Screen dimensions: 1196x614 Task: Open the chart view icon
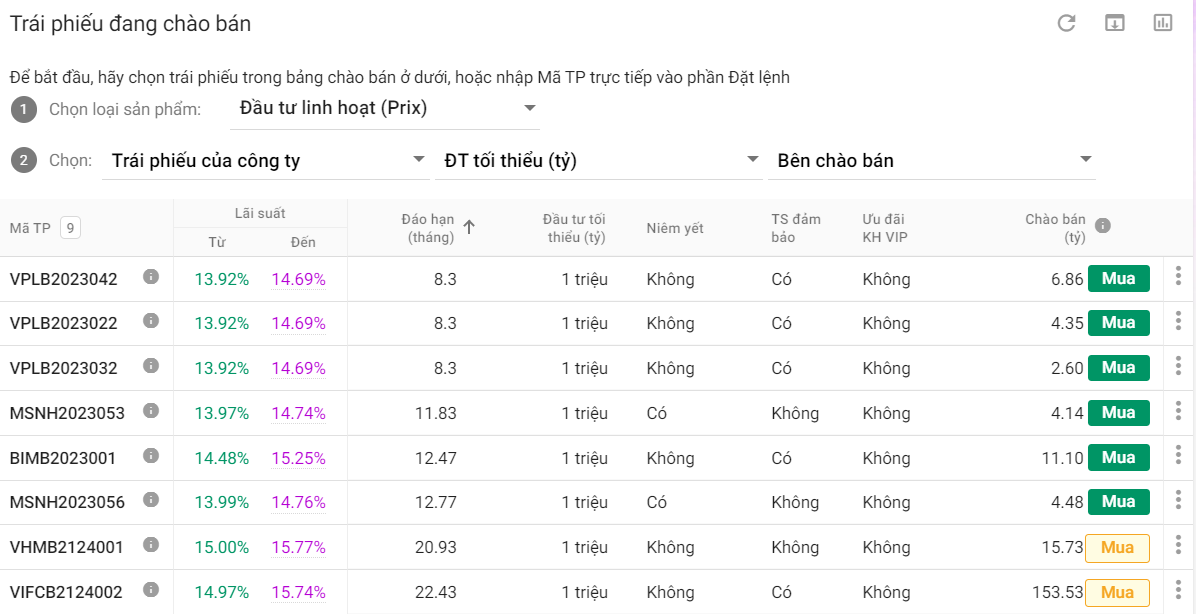tap(1162, 23)
